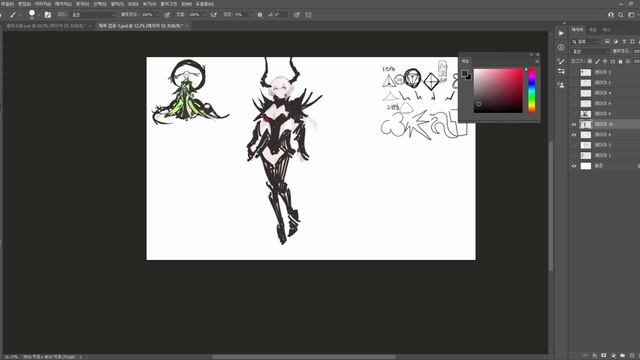Click the layer Opacity value field
Image resolution: width=640 pixels, height=360 pixels.
[x=636, y=51]
